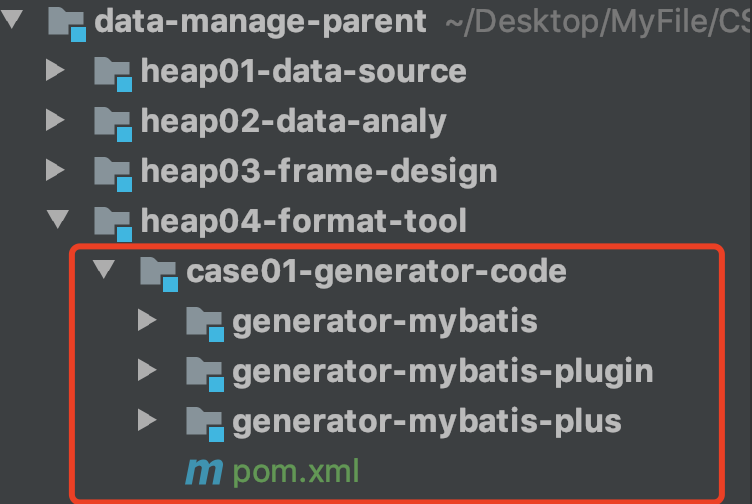Click the generator-mybatis-plugin folder icon
Viewport: 752px width, 504px height.
(205, 374)
